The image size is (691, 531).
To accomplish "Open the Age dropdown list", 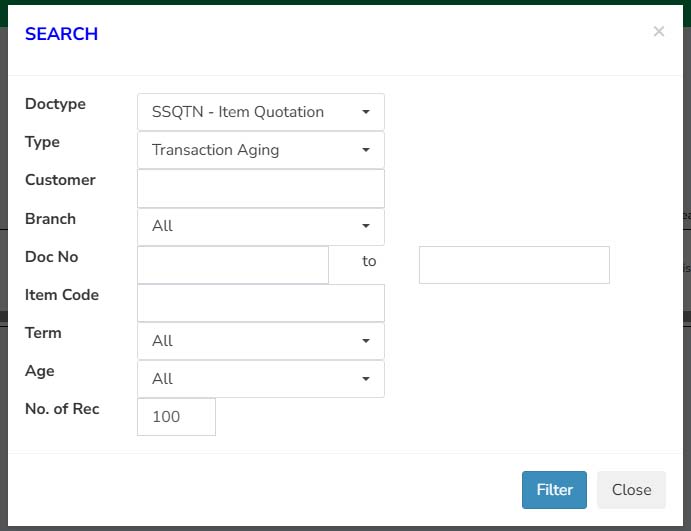I will (261, 379).
